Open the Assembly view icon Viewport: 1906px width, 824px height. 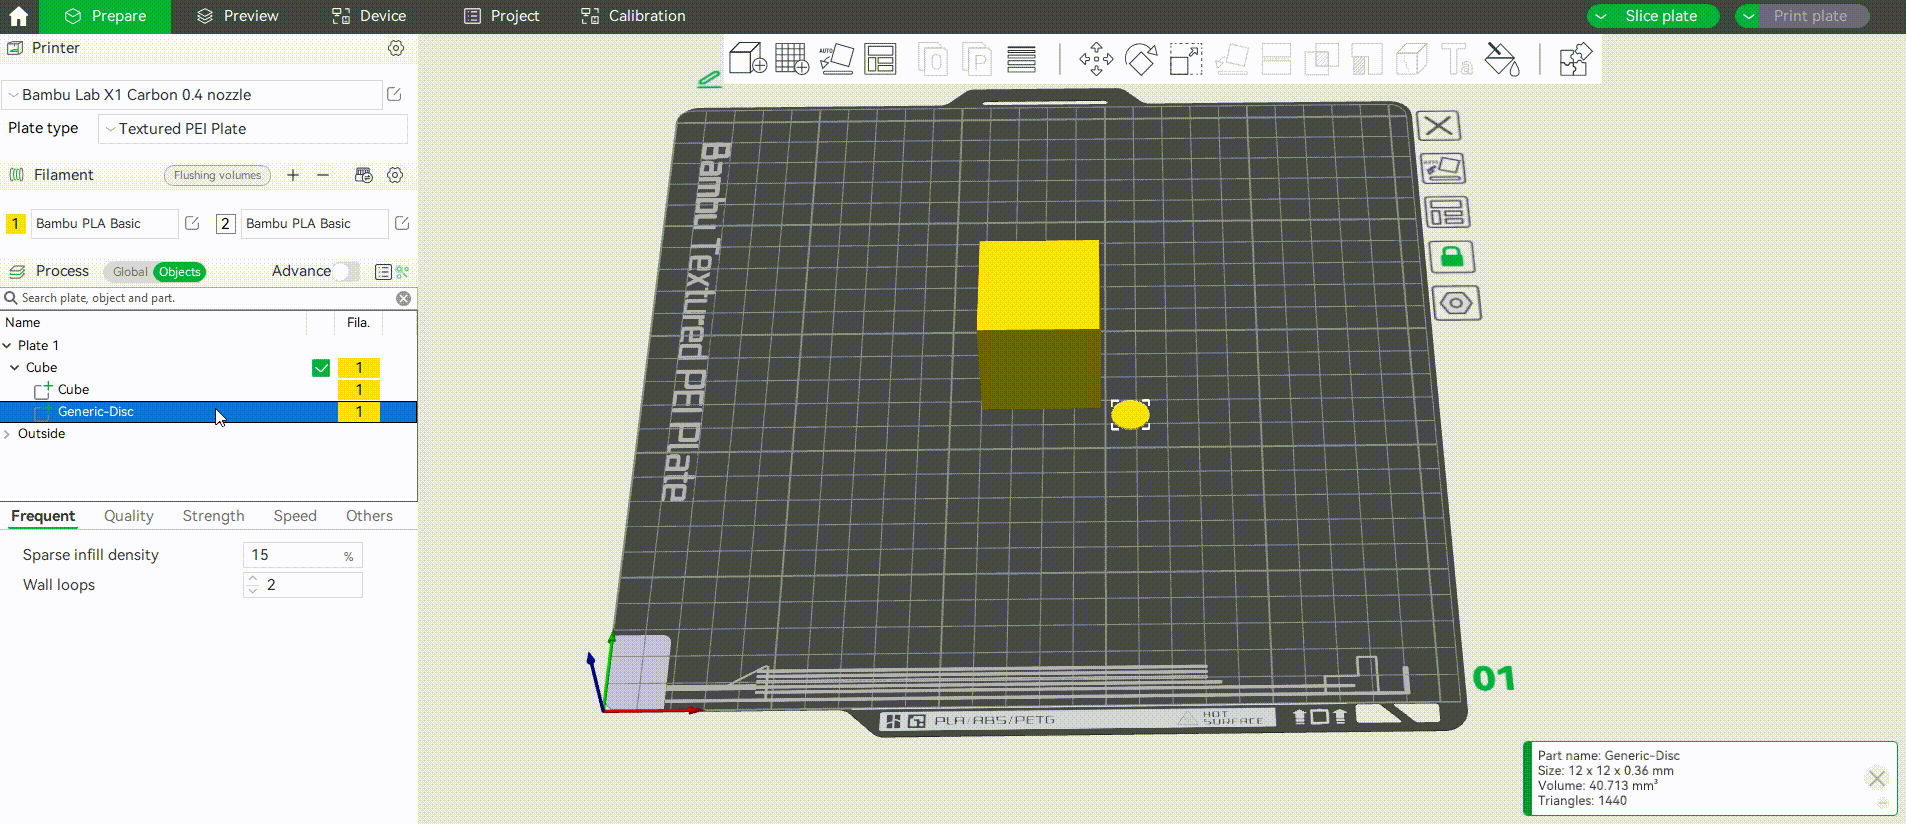1575,59
